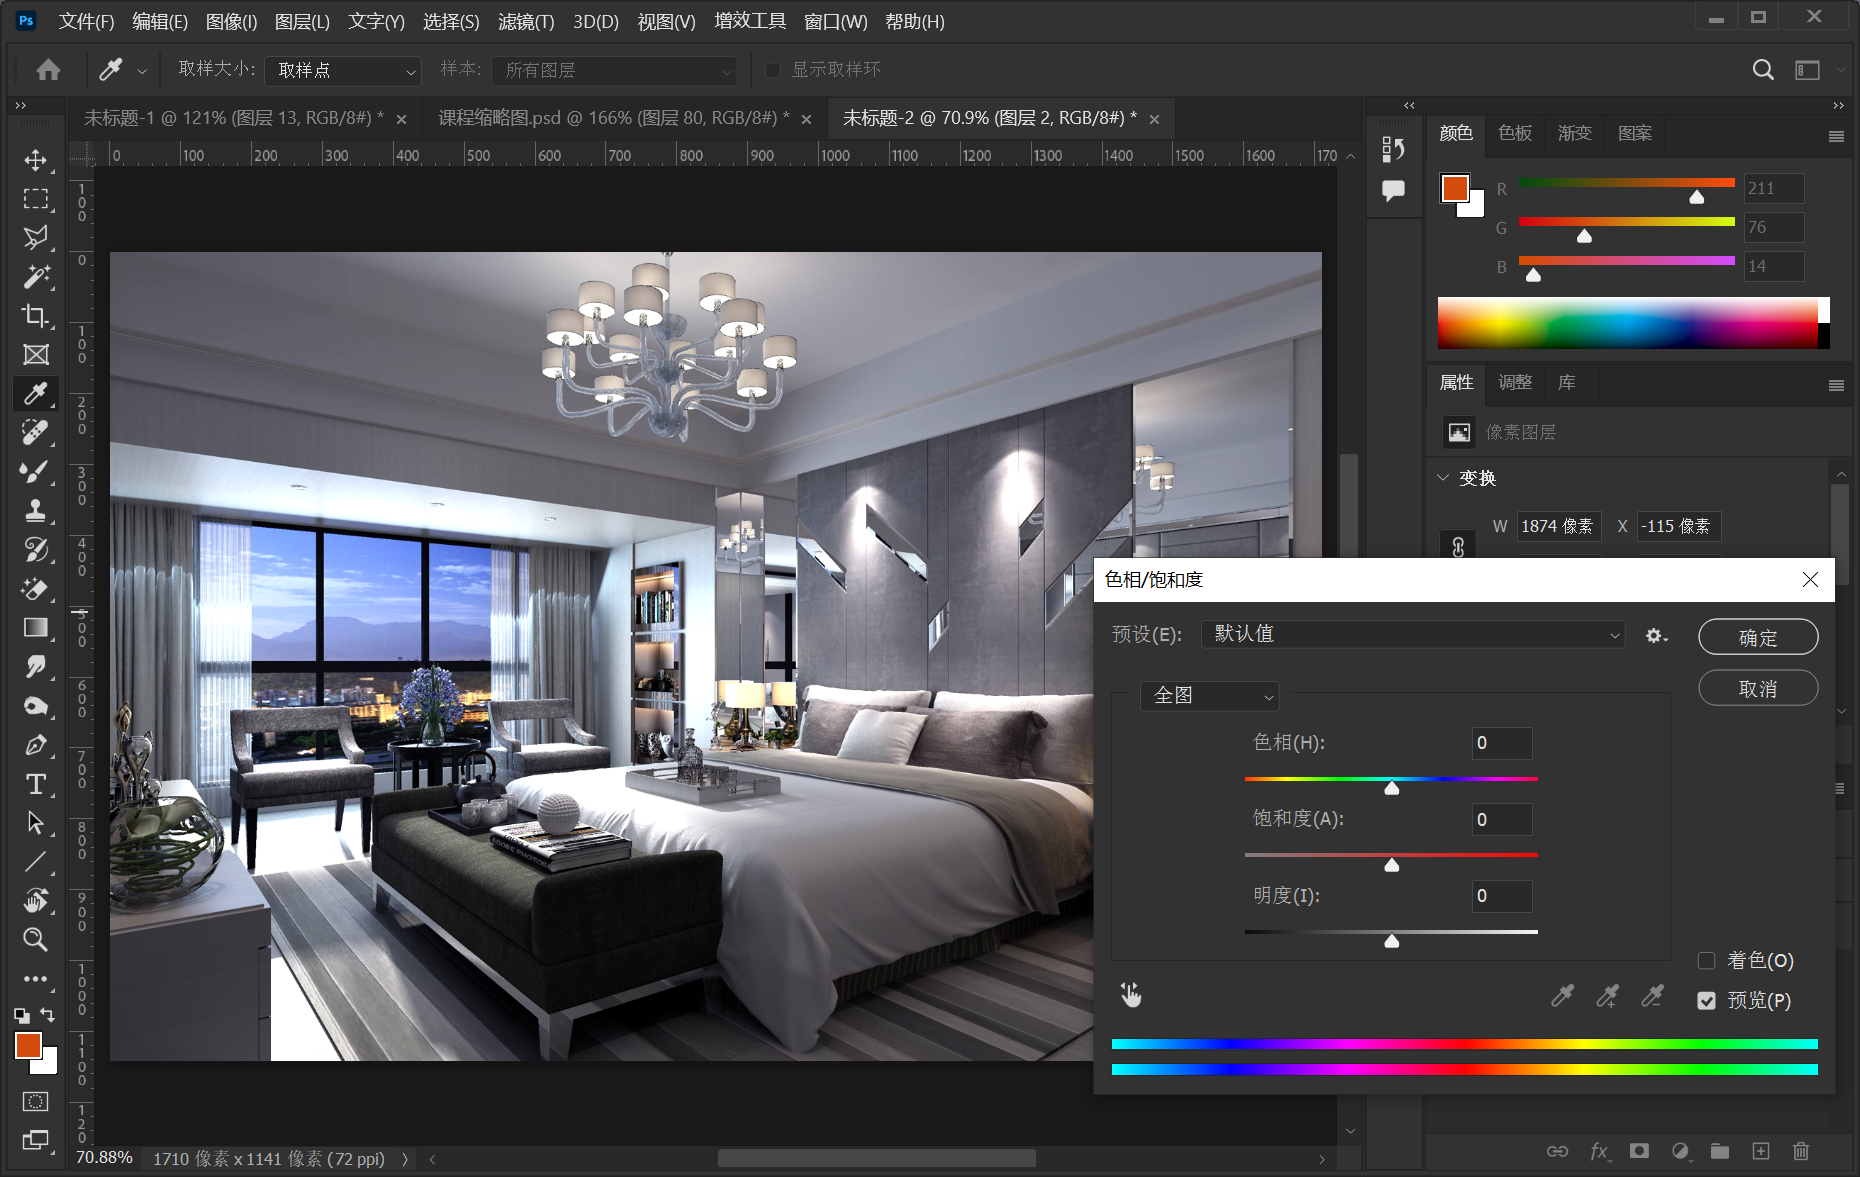Open the Filter (滤镜) menu

tap(526, 22)
